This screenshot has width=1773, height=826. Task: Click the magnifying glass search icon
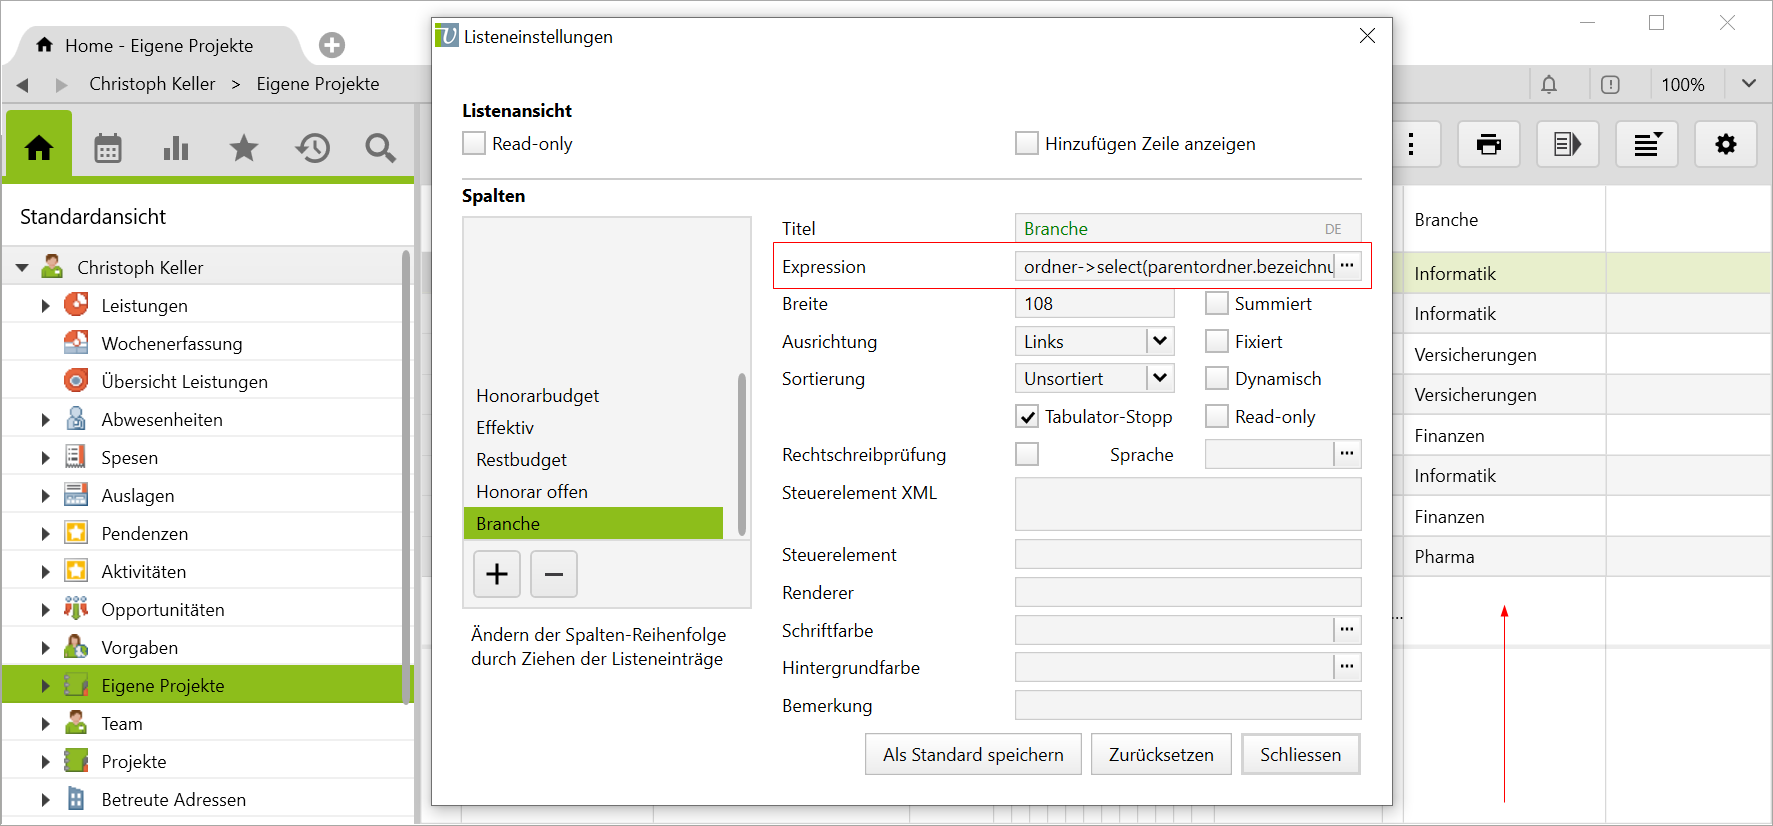(x=380, y=149)
